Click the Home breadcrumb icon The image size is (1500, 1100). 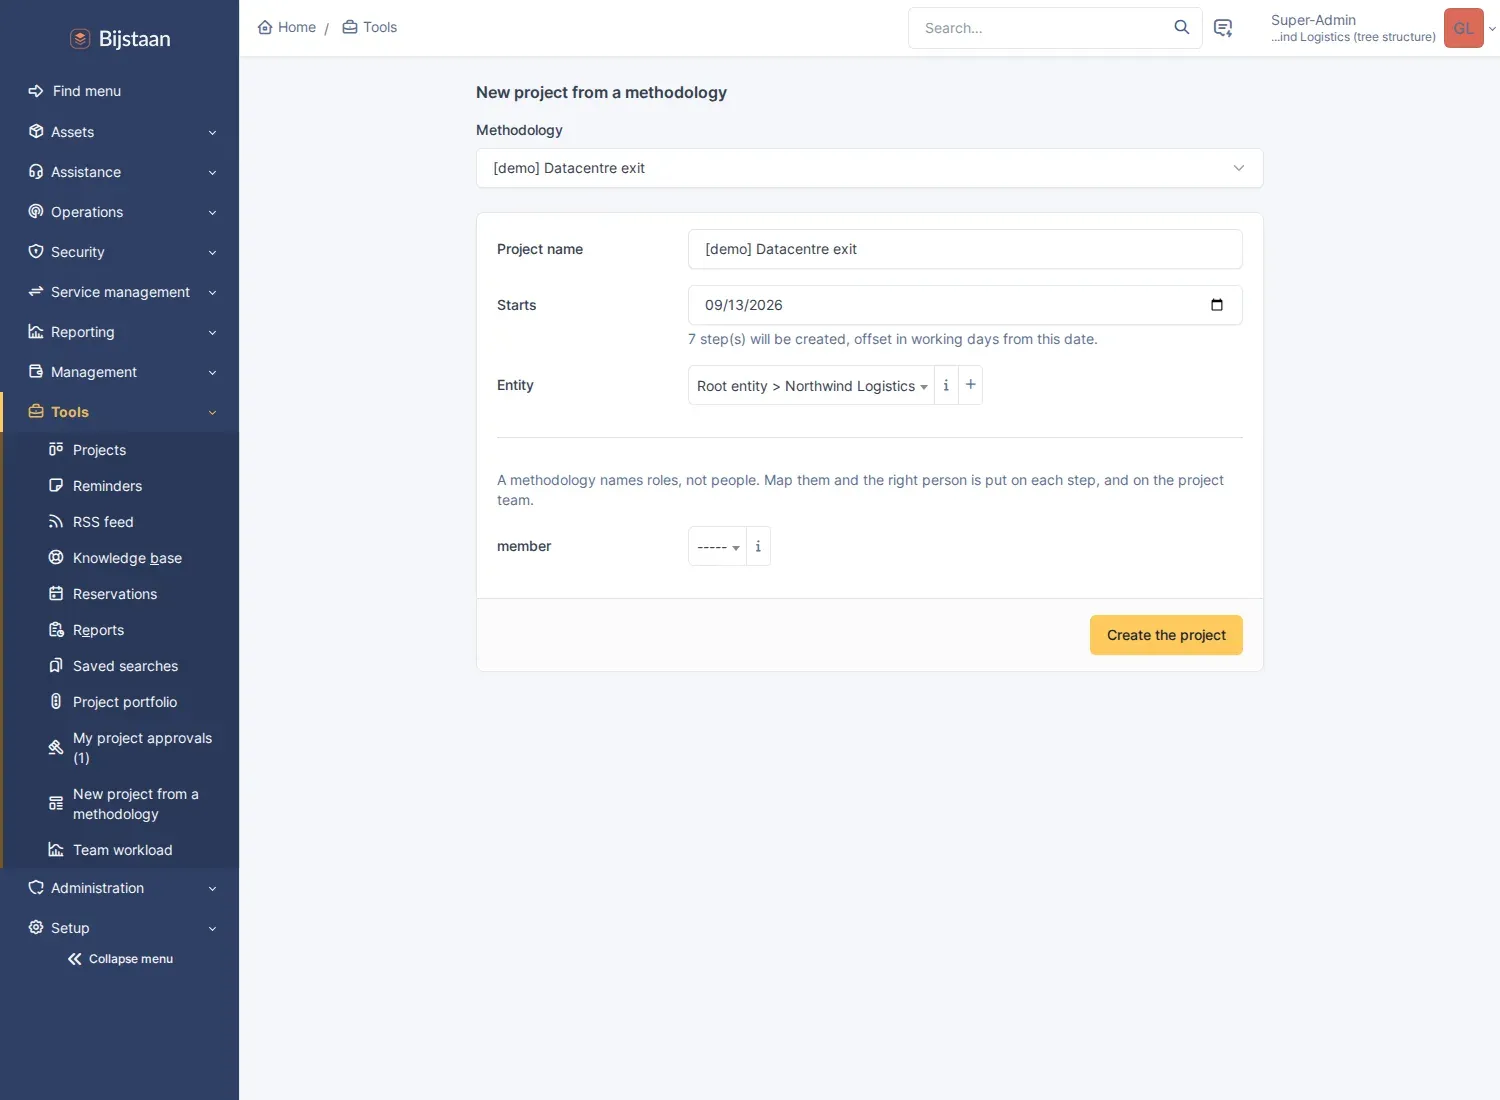tap(265, 27)
